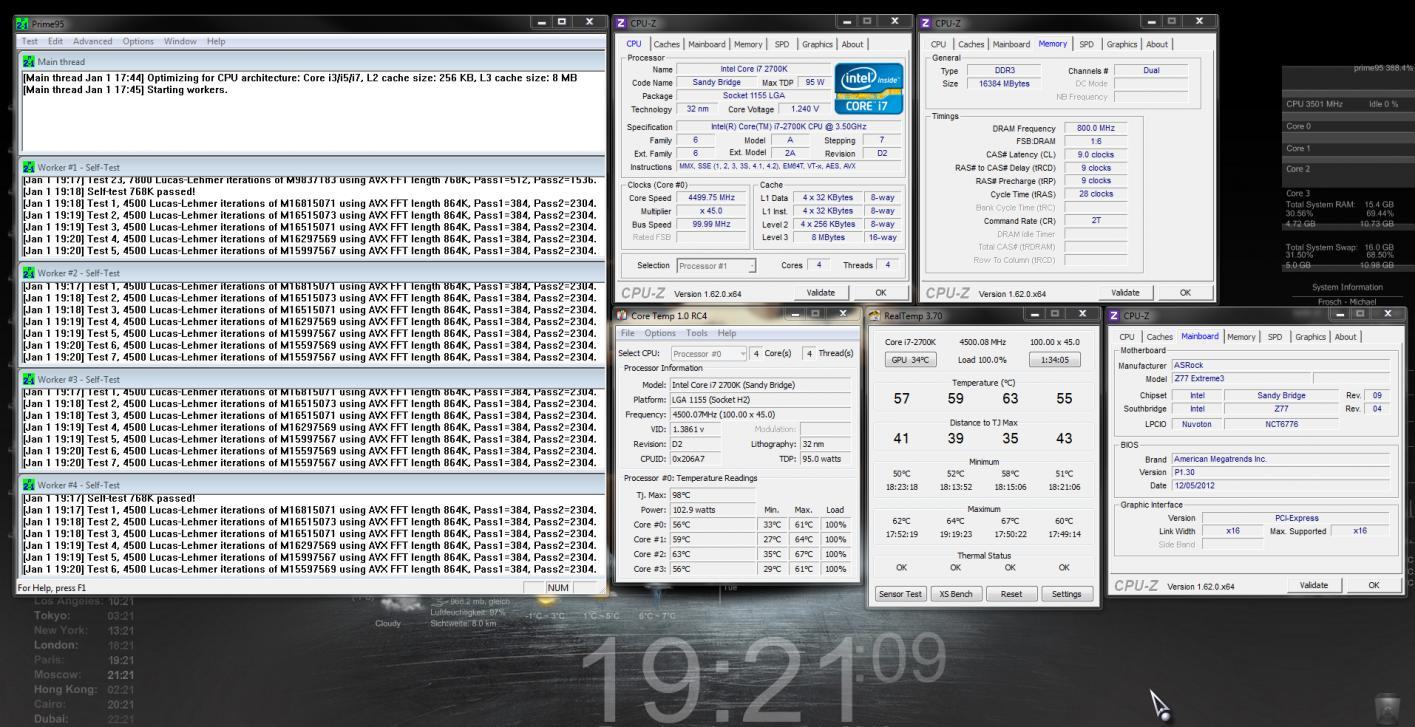Click the Model Z77 Extreme3 field in CPU-Z
The height and width of the screenshot is (727, 1415).
1240,379
